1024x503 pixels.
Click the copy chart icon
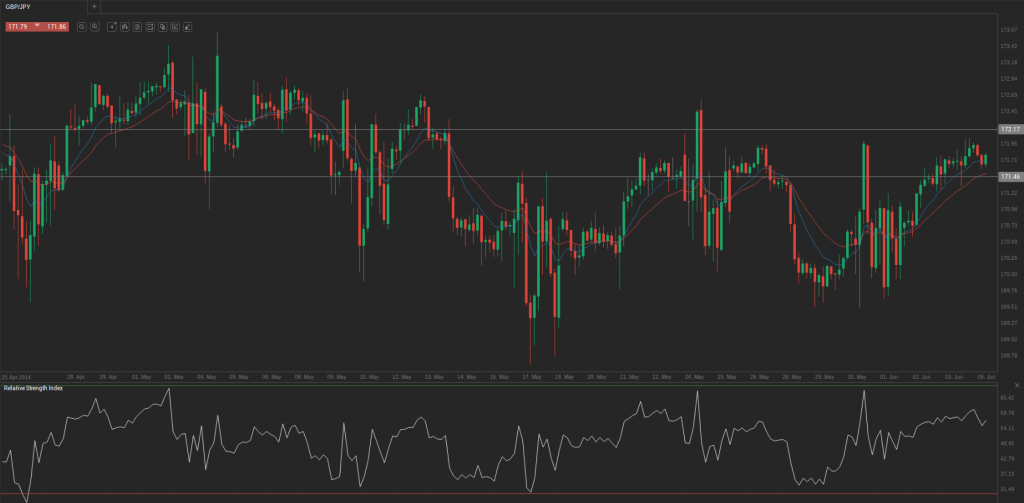pos(163,27)
